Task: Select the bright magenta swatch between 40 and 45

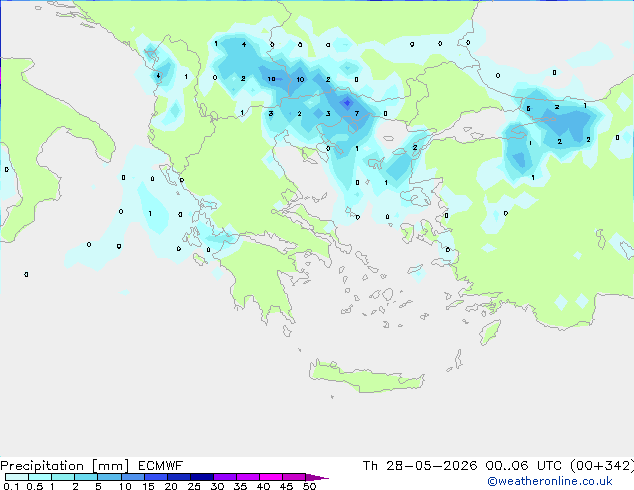Action: tap(271, 477)
